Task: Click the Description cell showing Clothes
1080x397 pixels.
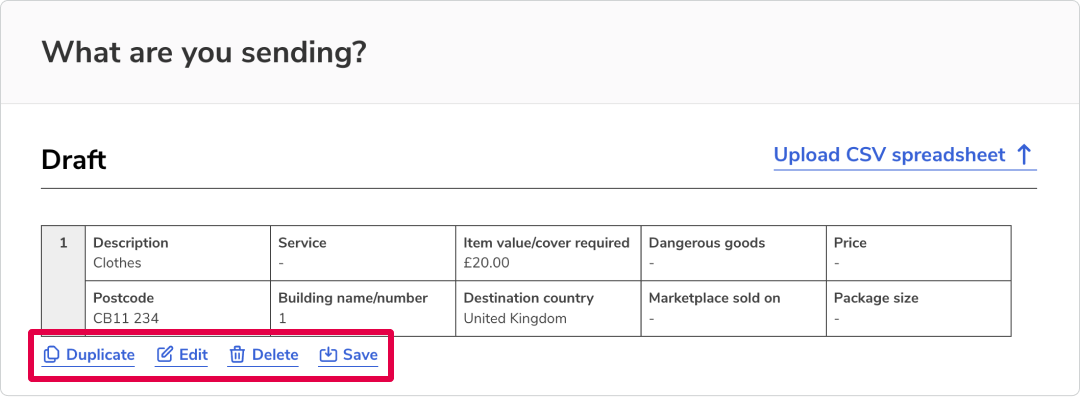Action: (x=178, y=253)
